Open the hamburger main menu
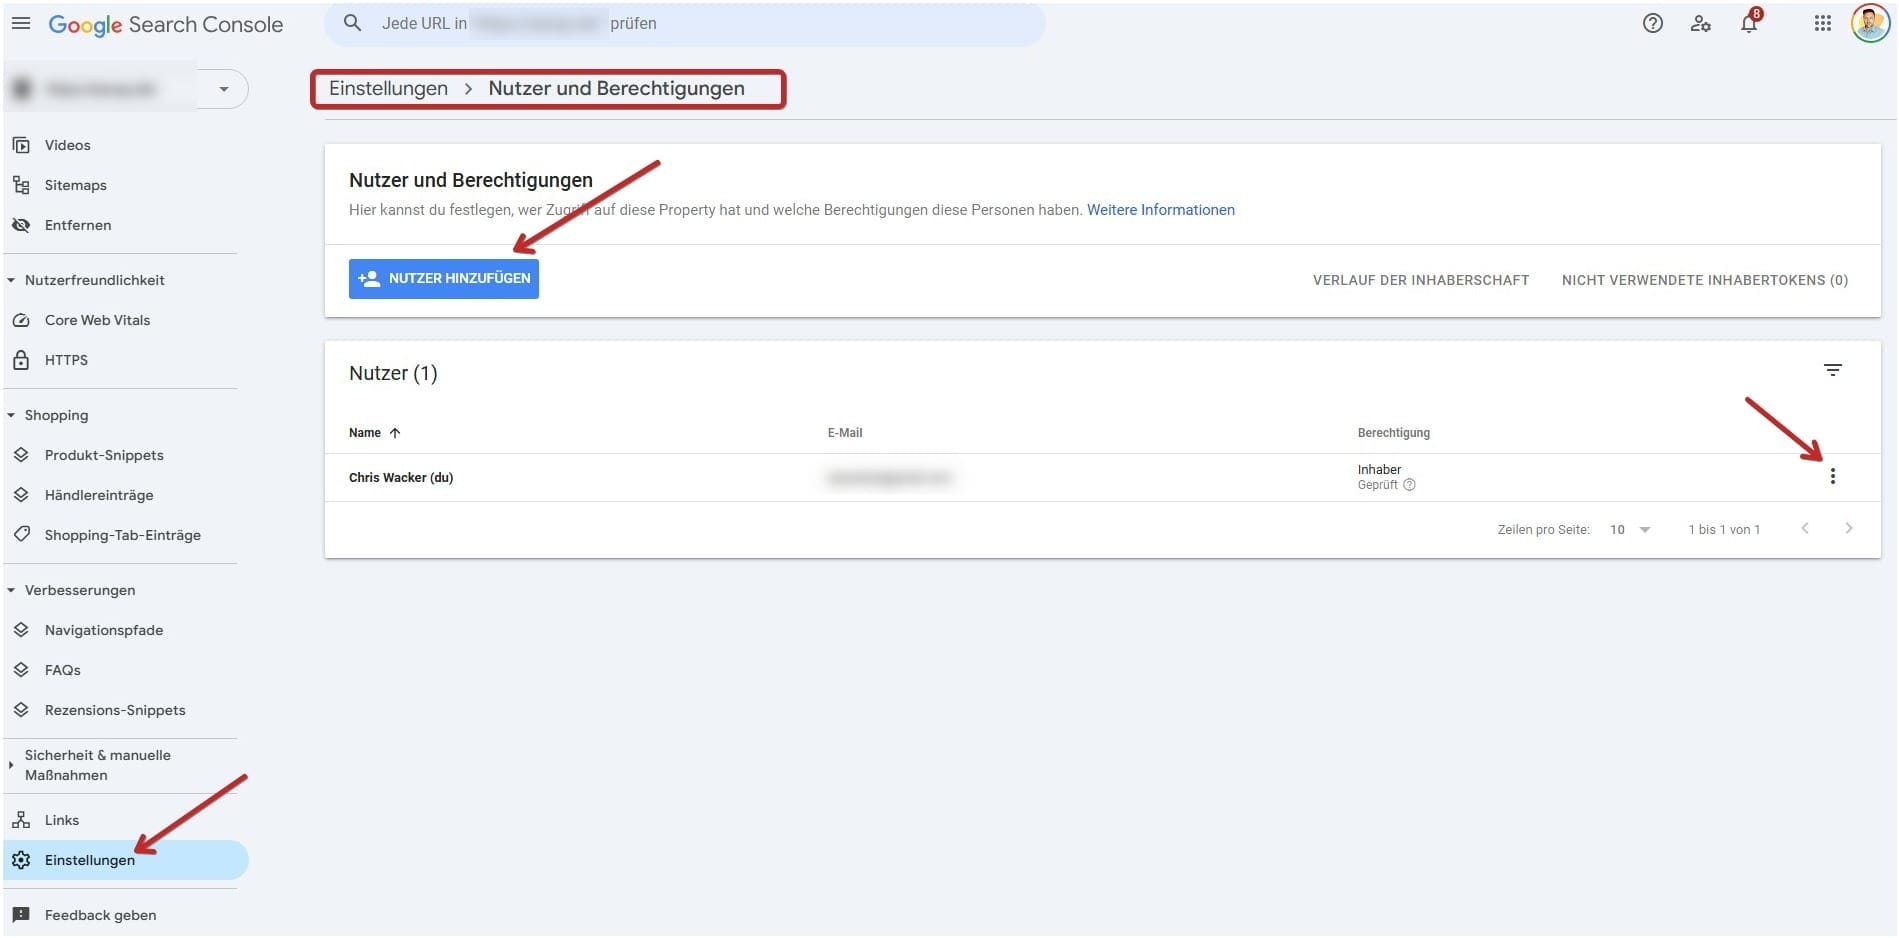The height and width of the screenshot is (938, 1899). (x=21, y=24)
